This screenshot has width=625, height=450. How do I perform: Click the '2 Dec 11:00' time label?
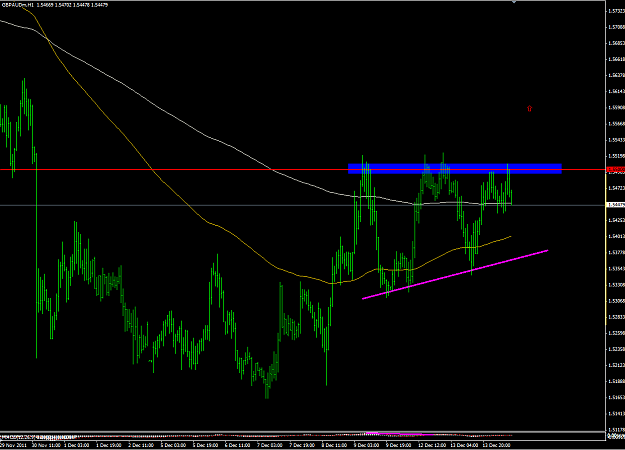click(142, 445)
